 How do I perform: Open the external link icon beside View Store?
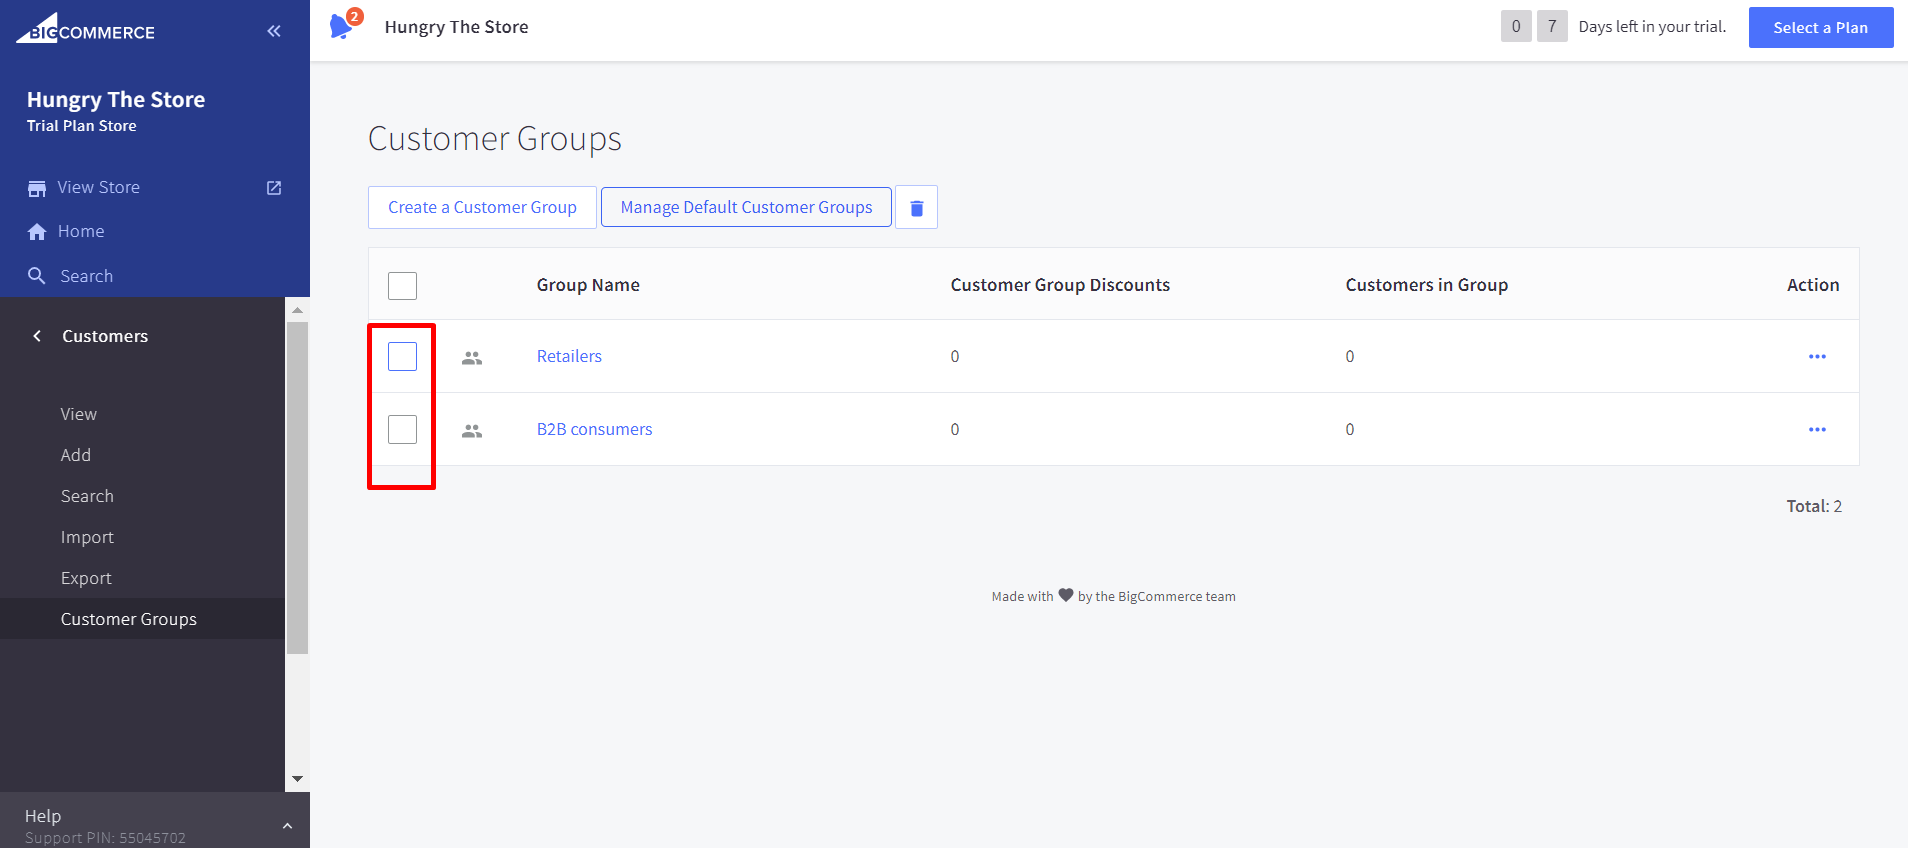coord(274,188)
